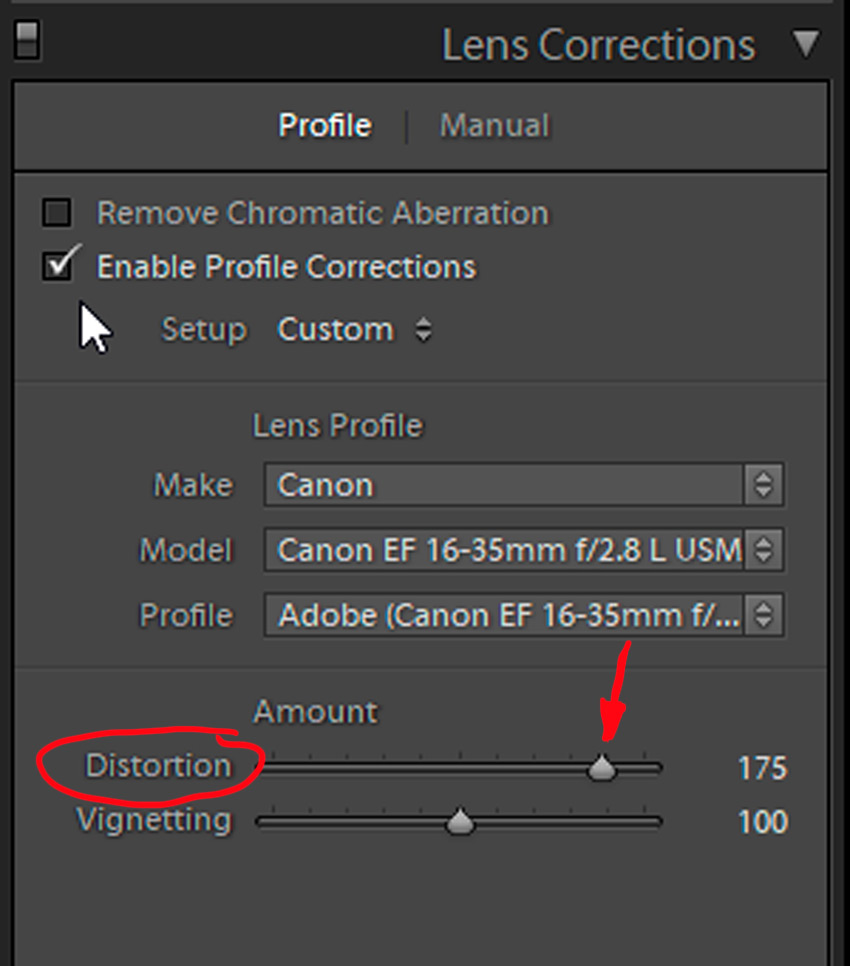The image size is (850, 966).
Task: Click the Distortion label
Action: (158, 766)
